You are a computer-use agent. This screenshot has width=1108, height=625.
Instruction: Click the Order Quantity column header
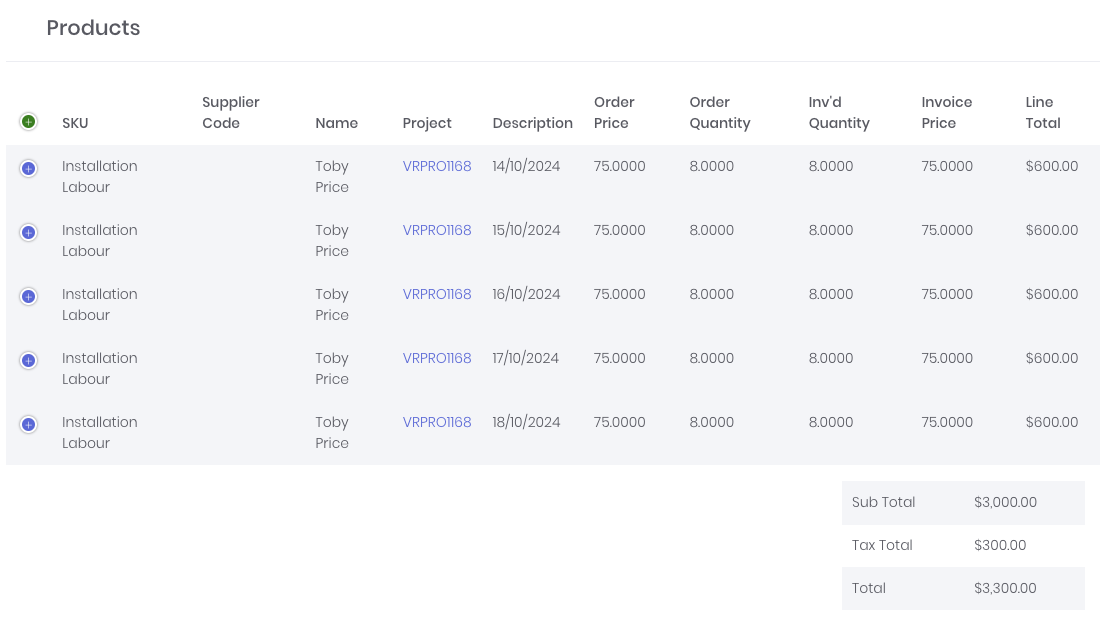click(x=720, y=113)
